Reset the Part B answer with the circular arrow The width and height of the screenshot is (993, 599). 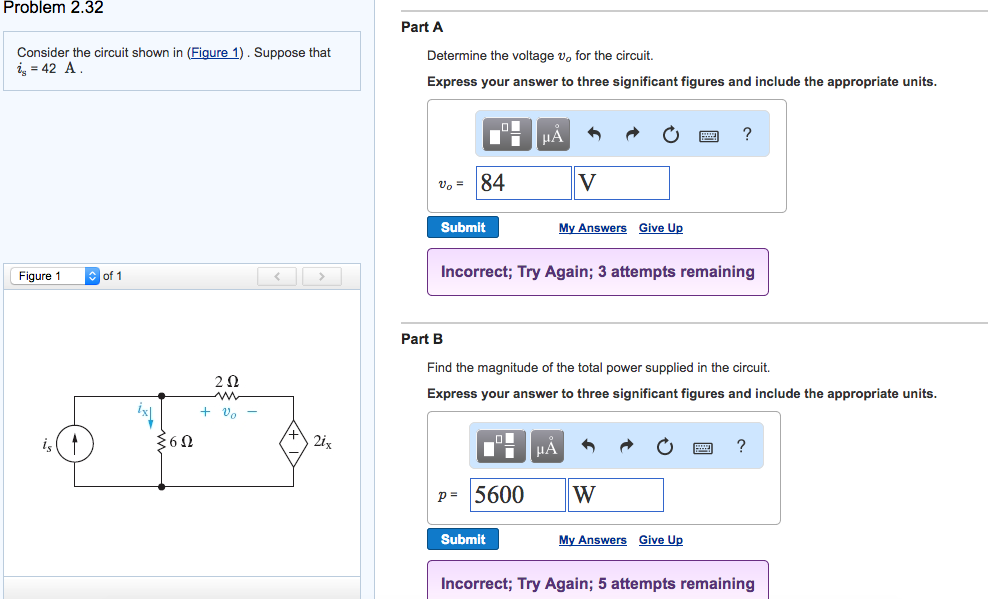click(665, 447)
